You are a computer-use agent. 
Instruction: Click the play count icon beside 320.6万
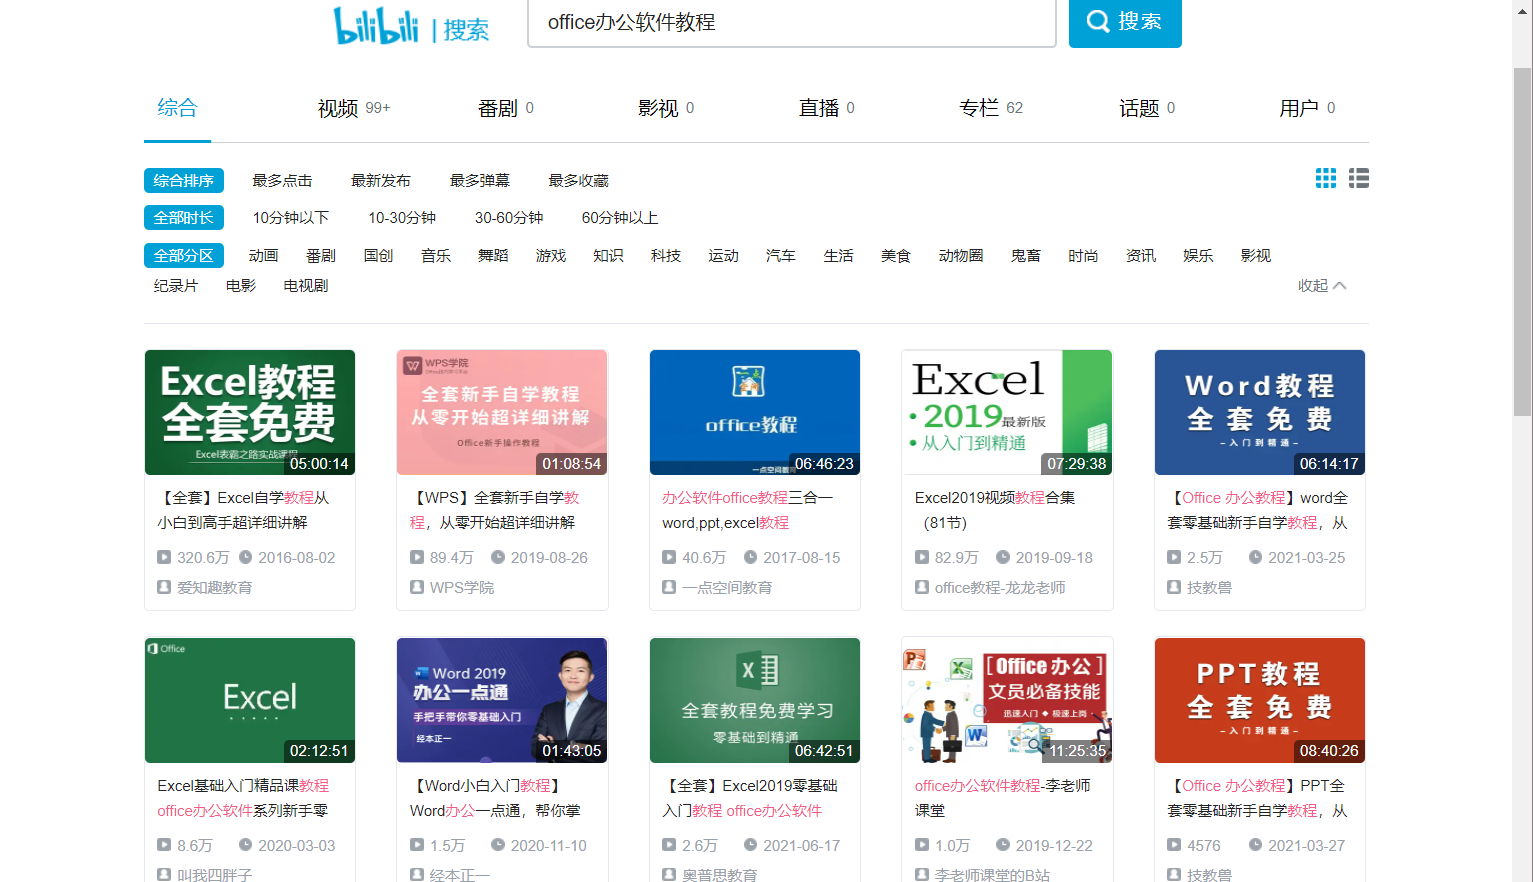165,557
